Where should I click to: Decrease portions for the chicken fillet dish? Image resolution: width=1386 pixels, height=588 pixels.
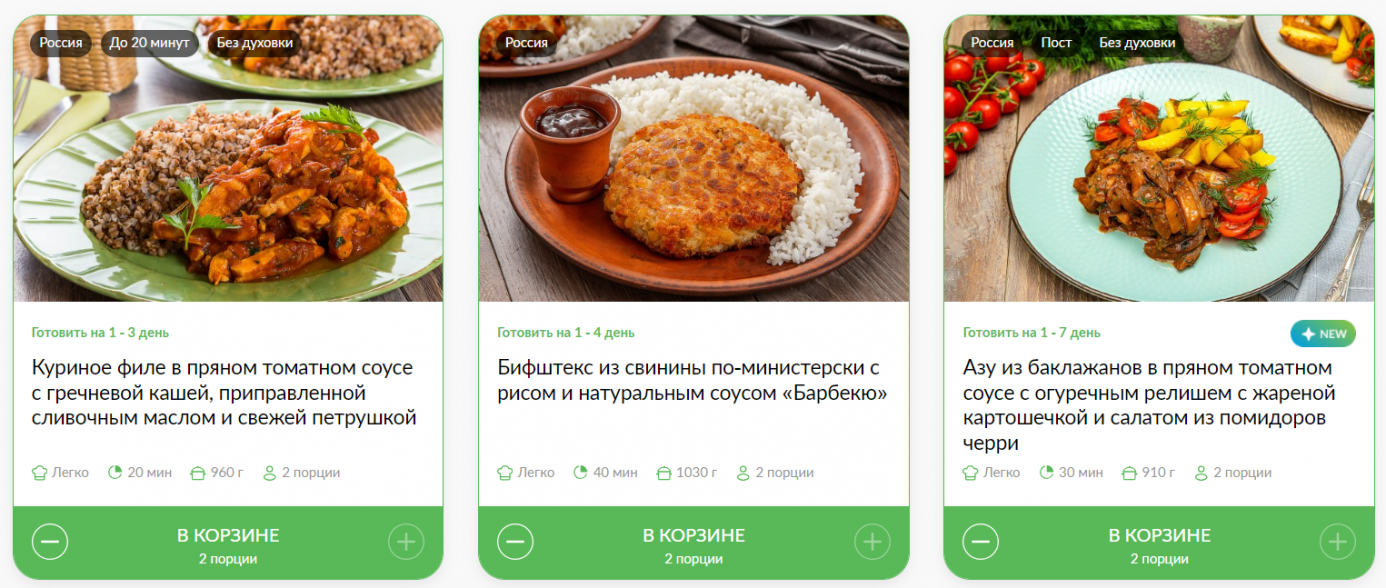point(50,542)
